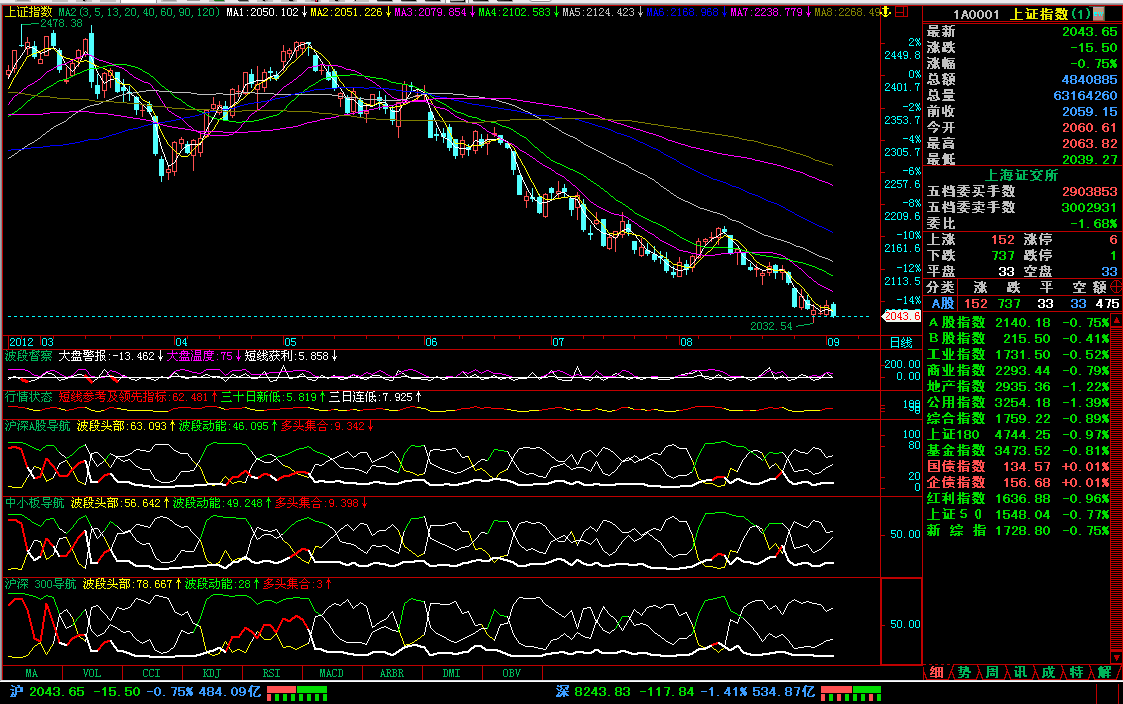This screenshot has height=704, width=1123.
Task: Select the 地产指数 row
Action: pos(1018,386)
